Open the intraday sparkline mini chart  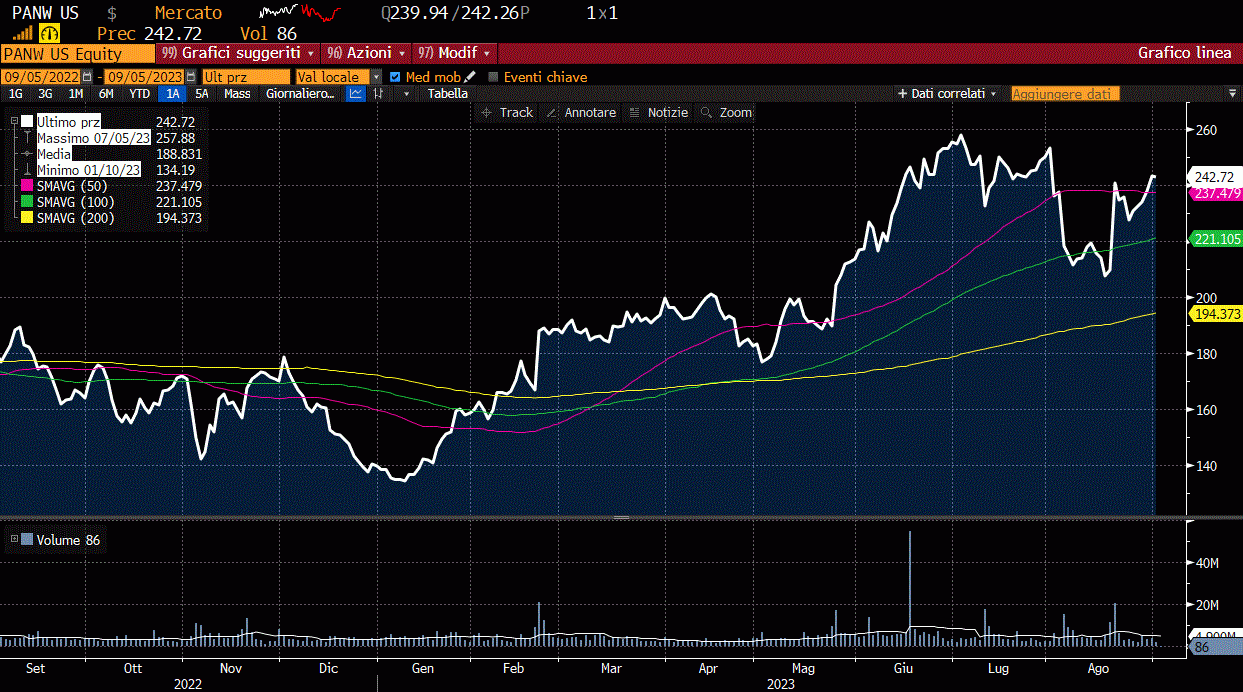(x=300, y=13)
